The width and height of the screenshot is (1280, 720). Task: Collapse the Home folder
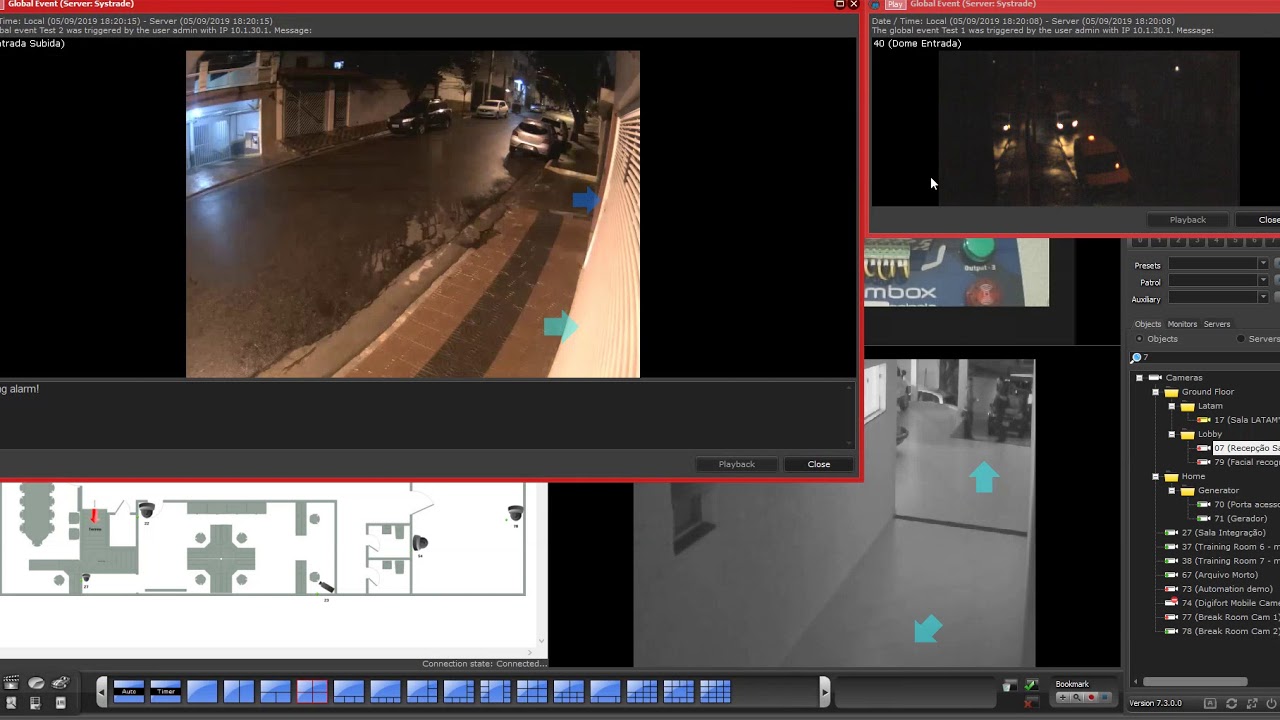pos(1155,477)
